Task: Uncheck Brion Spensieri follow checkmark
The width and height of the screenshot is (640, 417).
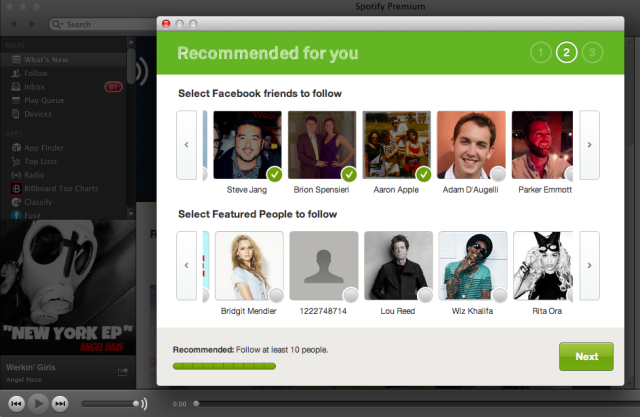Action: click(349, 175)
